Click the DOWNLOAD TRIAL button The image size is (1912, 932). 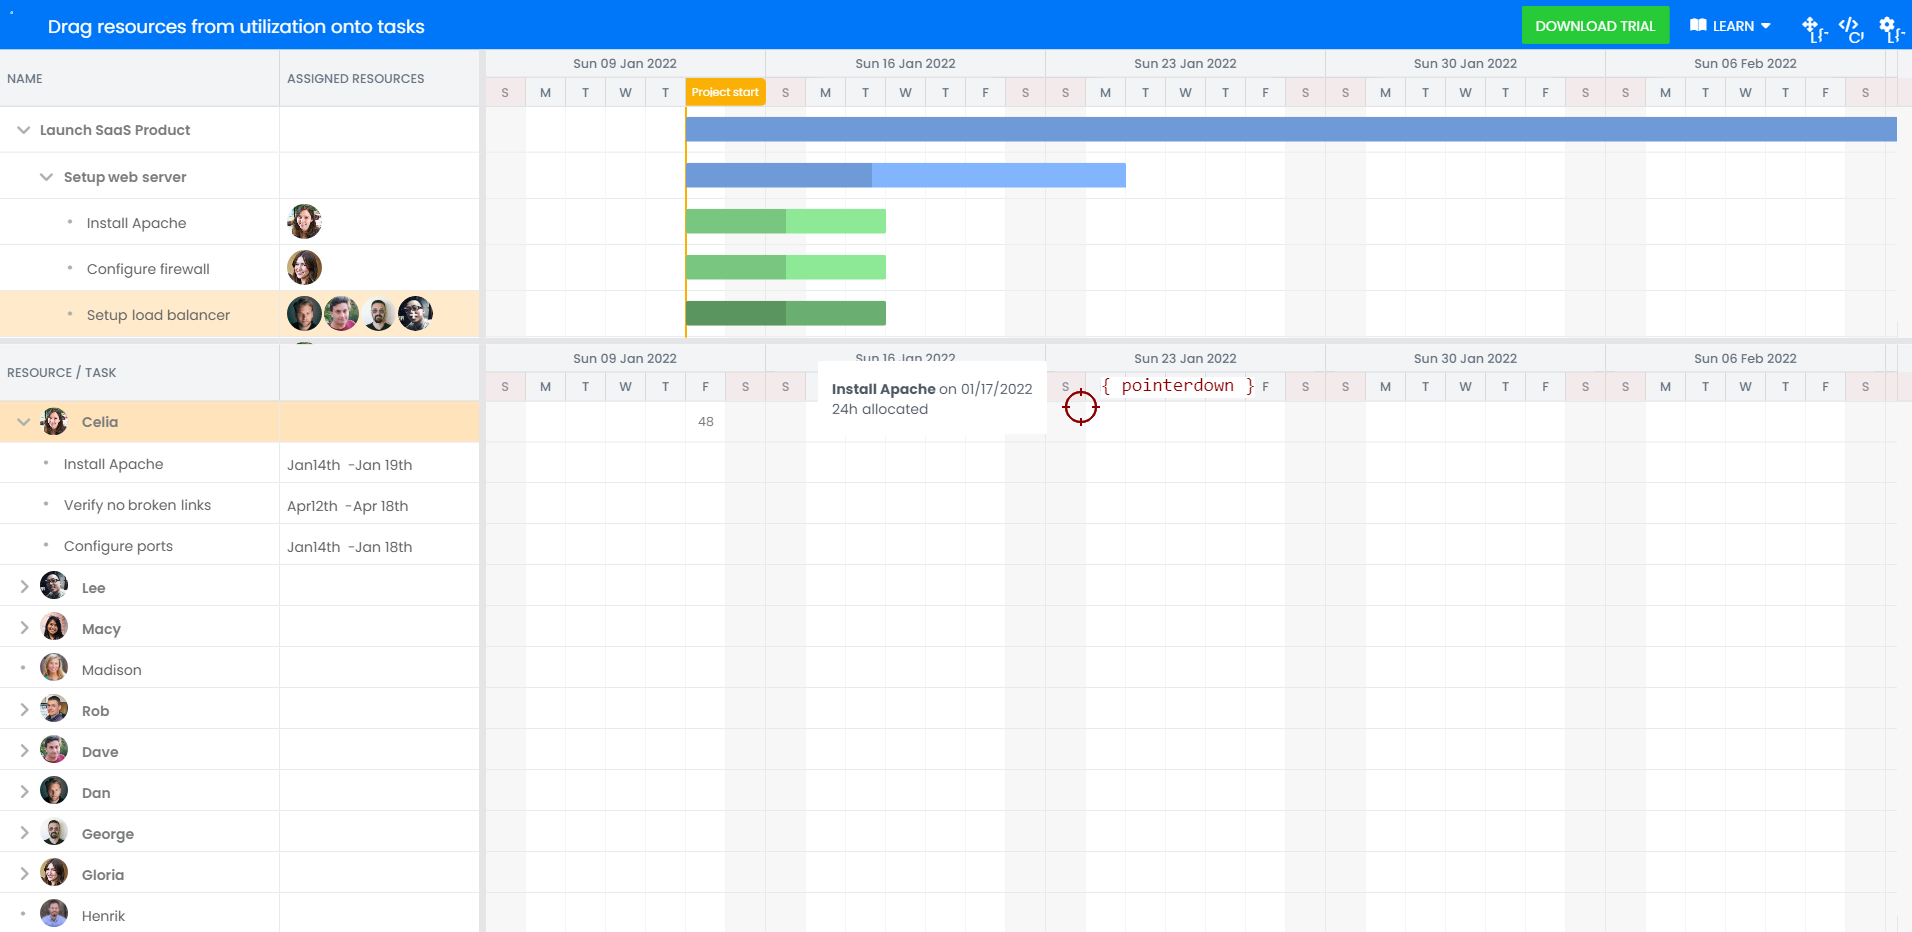click(1594, 26)
